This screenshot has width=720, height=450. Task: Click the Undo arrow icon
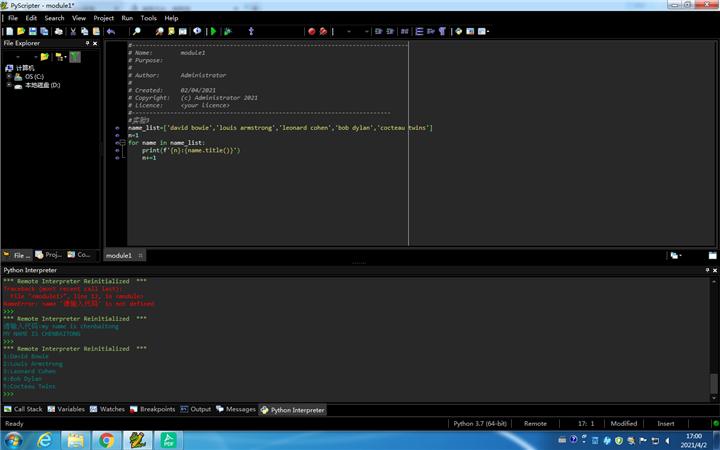tap(111, 31)
